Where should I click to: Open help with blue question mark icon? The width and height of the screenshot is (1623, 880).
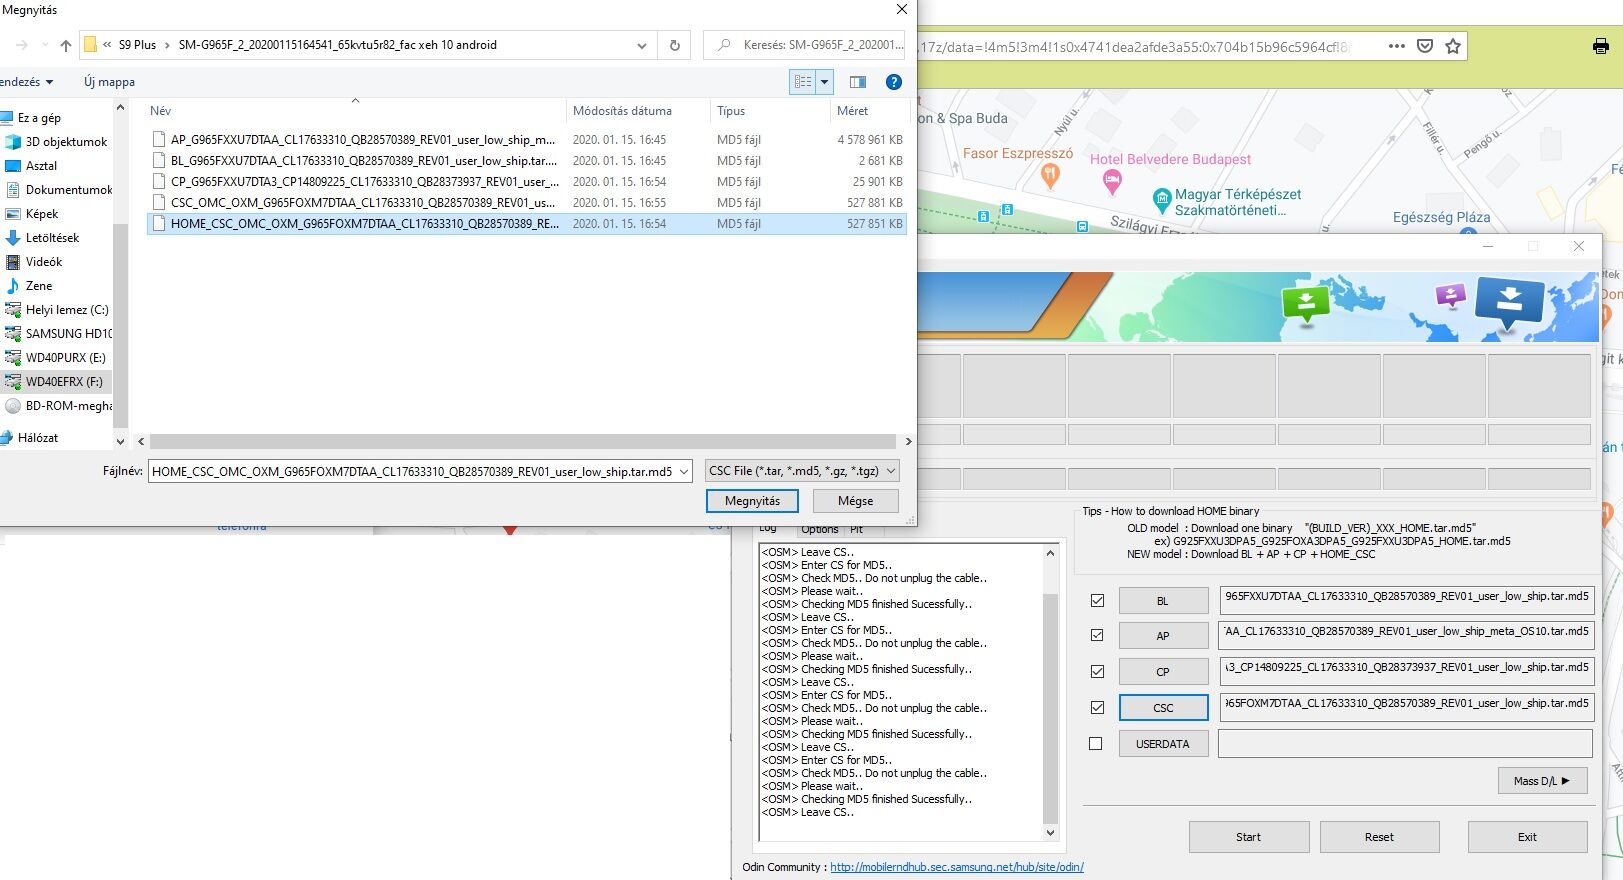point(894,82)
